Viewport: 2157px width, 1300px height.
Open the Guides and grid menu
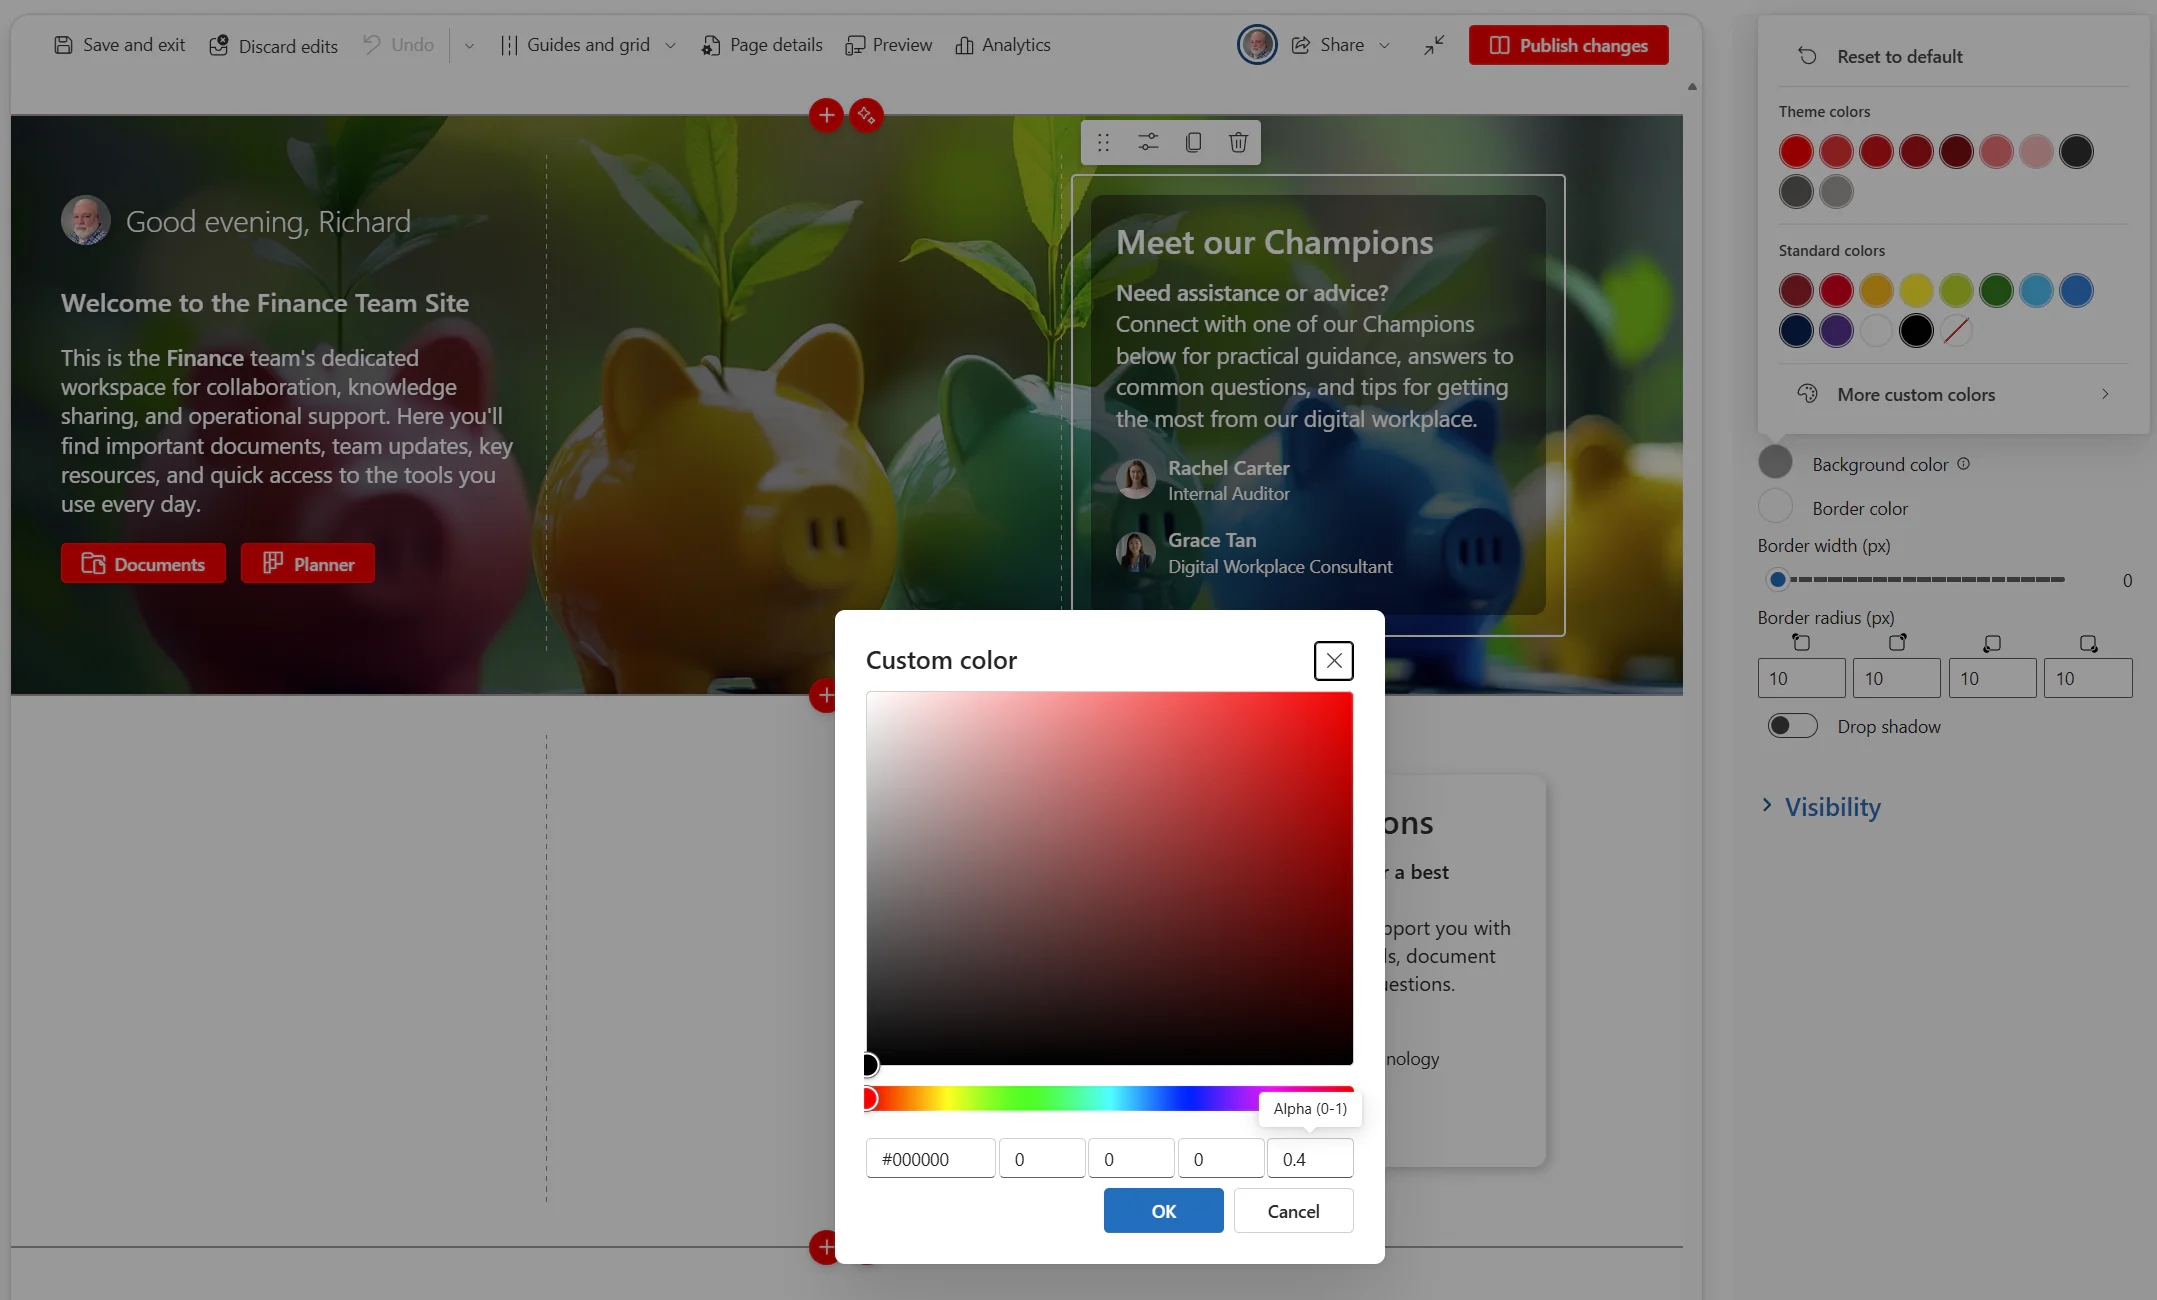coord(588,45)
